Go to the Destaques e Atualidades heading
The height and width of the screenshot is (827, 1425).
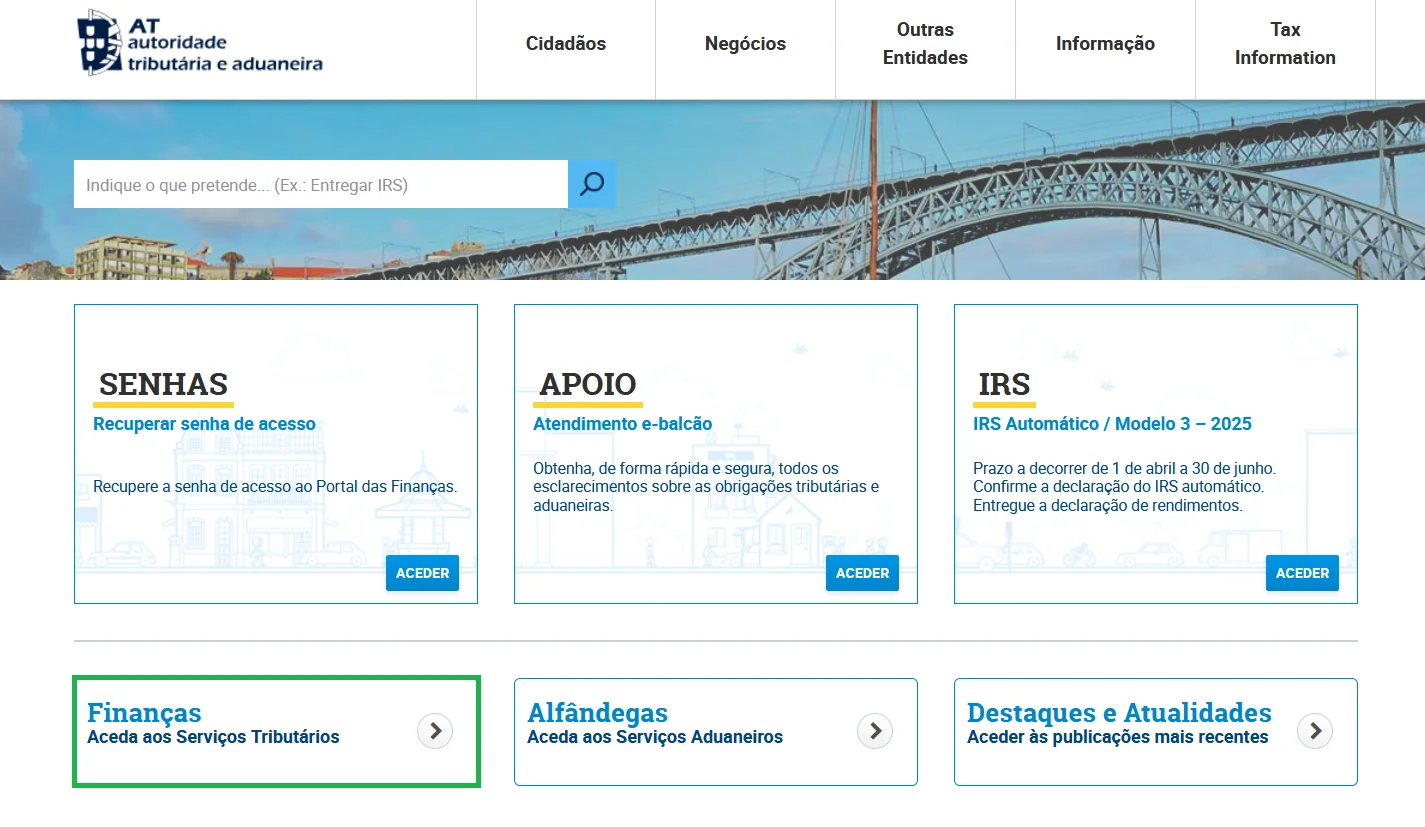(x=1119, y=713)
